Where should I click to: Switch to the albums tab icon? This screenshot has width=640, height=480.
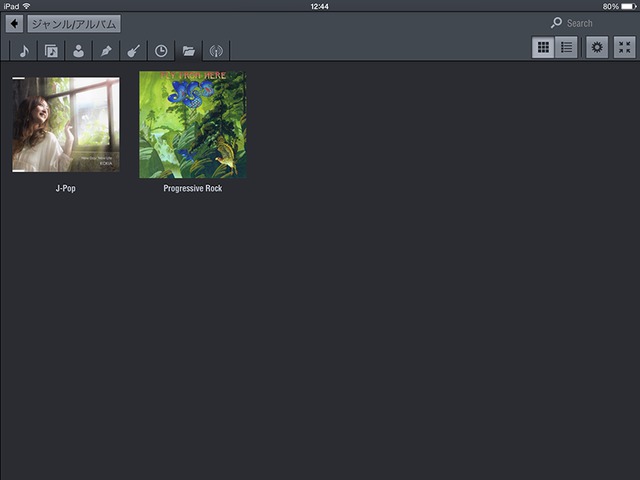[51, 51]
